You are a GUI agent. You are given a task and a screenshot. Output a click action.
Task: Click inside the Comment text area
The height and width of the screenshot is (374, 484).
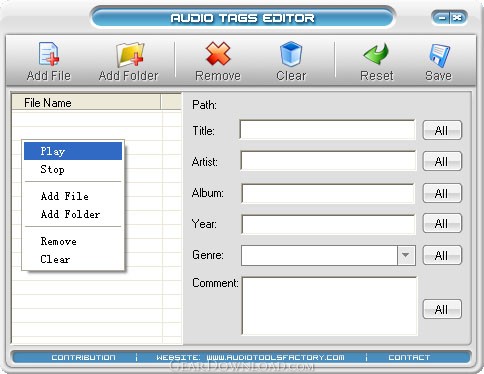329,306
